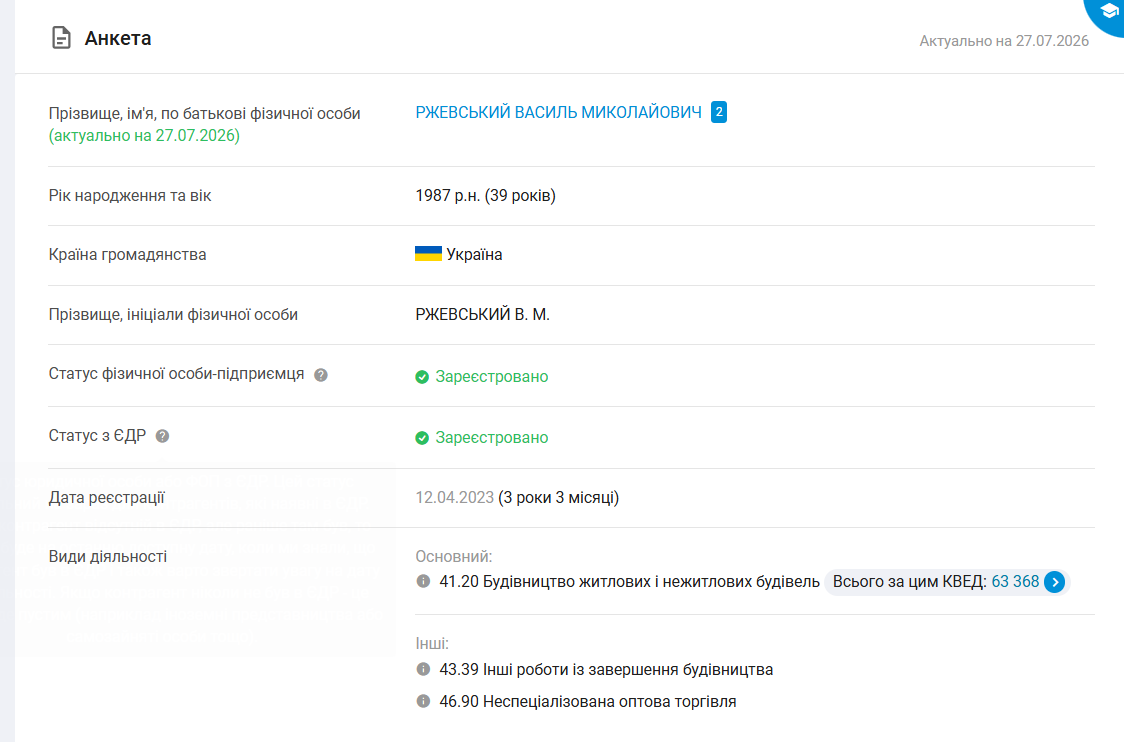Click the Ukraine flag icon

[x=428, y=254]
